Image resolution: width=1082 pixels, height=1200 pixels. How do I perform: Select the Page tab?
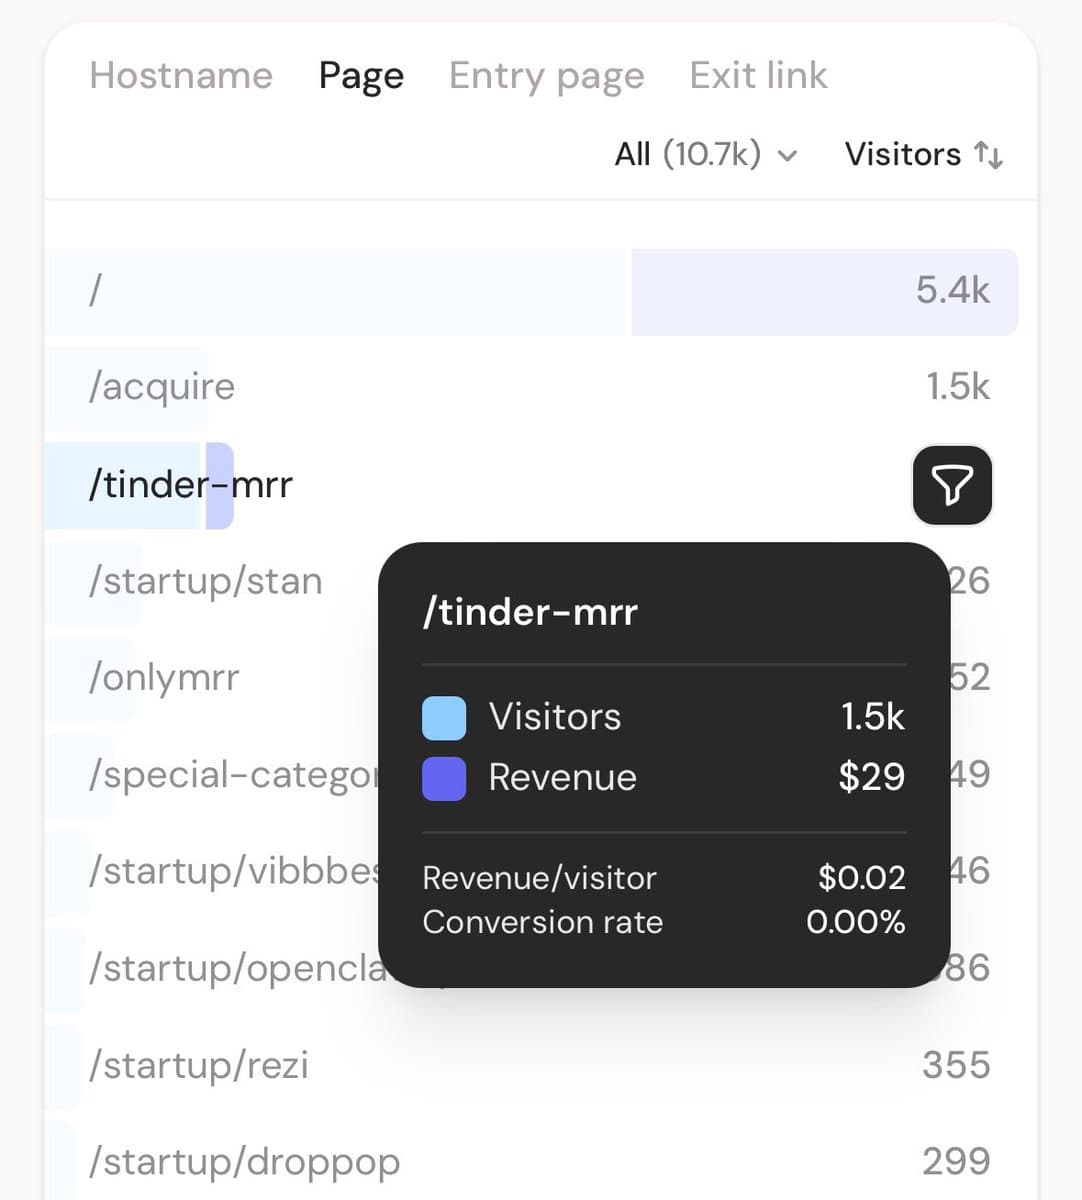(x=361, y=75)
